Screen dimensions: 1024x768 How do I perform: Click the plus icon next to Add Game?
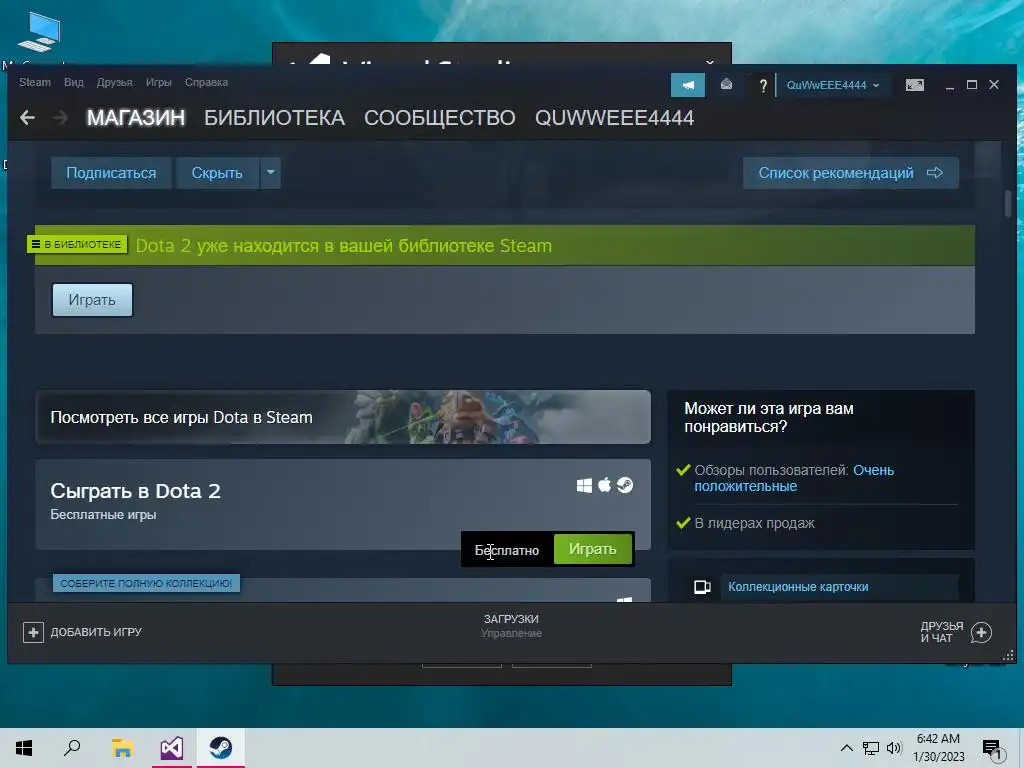[33, 632]
